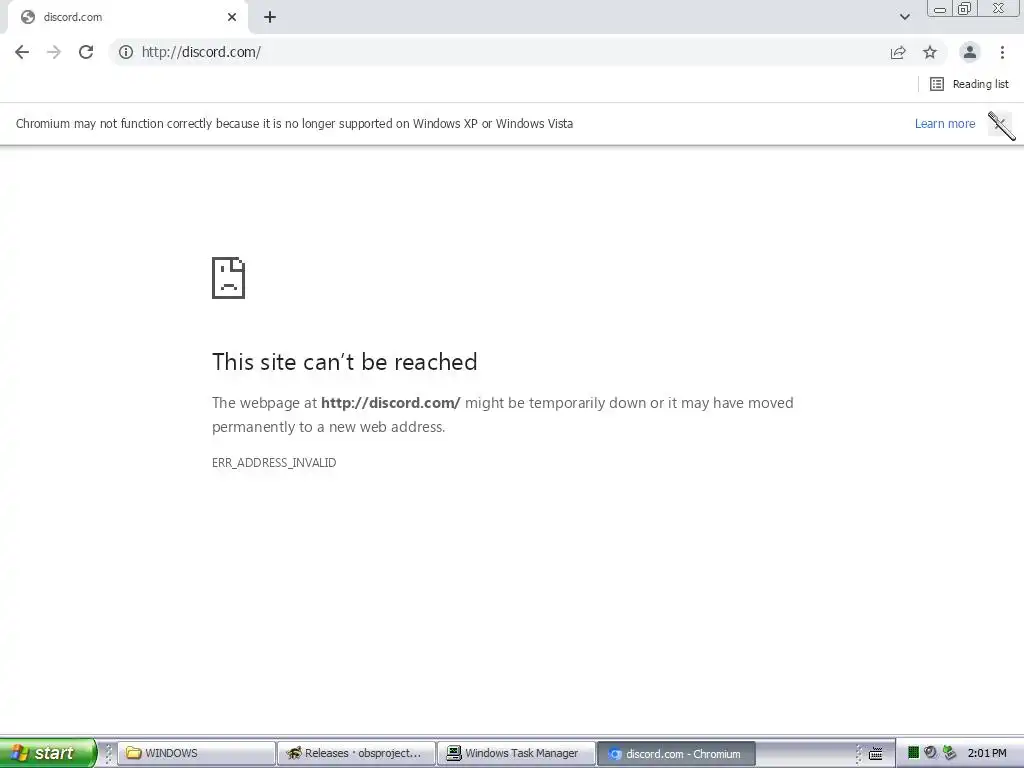Switch to WINDOWS folder taskbar item
Viewport: 1024px width, 768px height.
[197, 753]
